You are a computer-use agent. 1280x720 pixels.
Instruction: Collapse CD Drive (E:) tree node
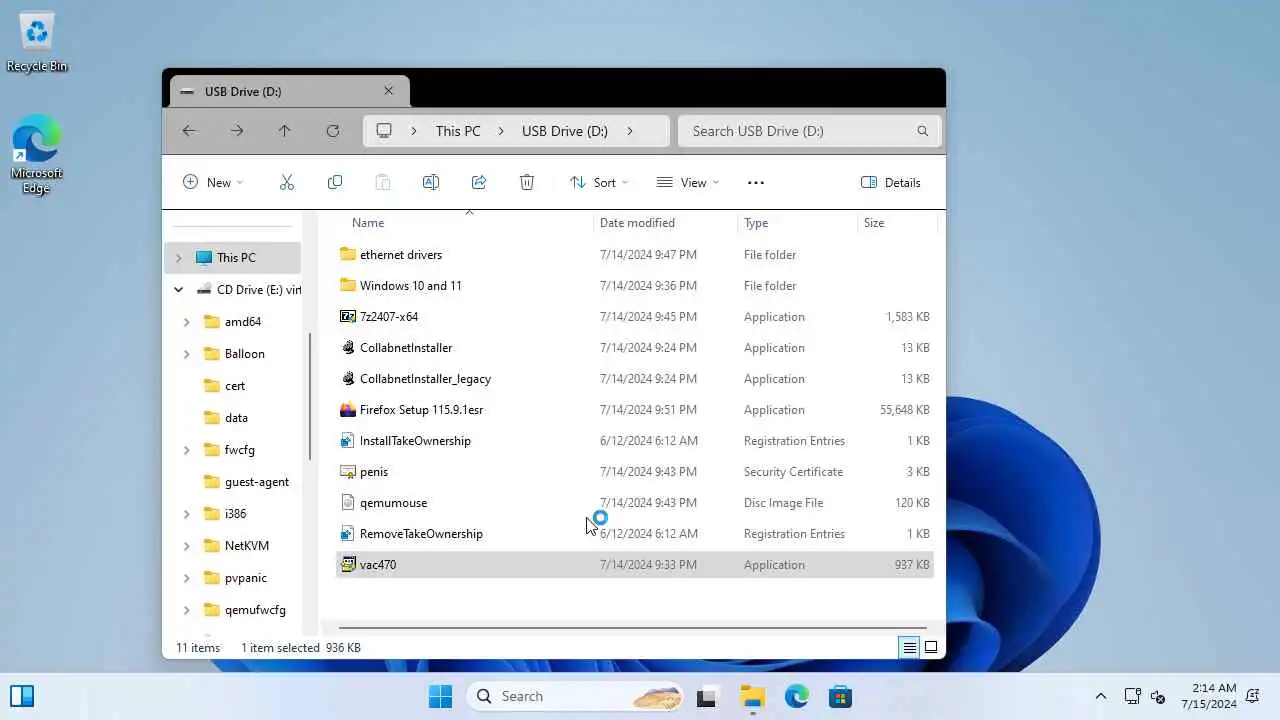pos(179,290)
